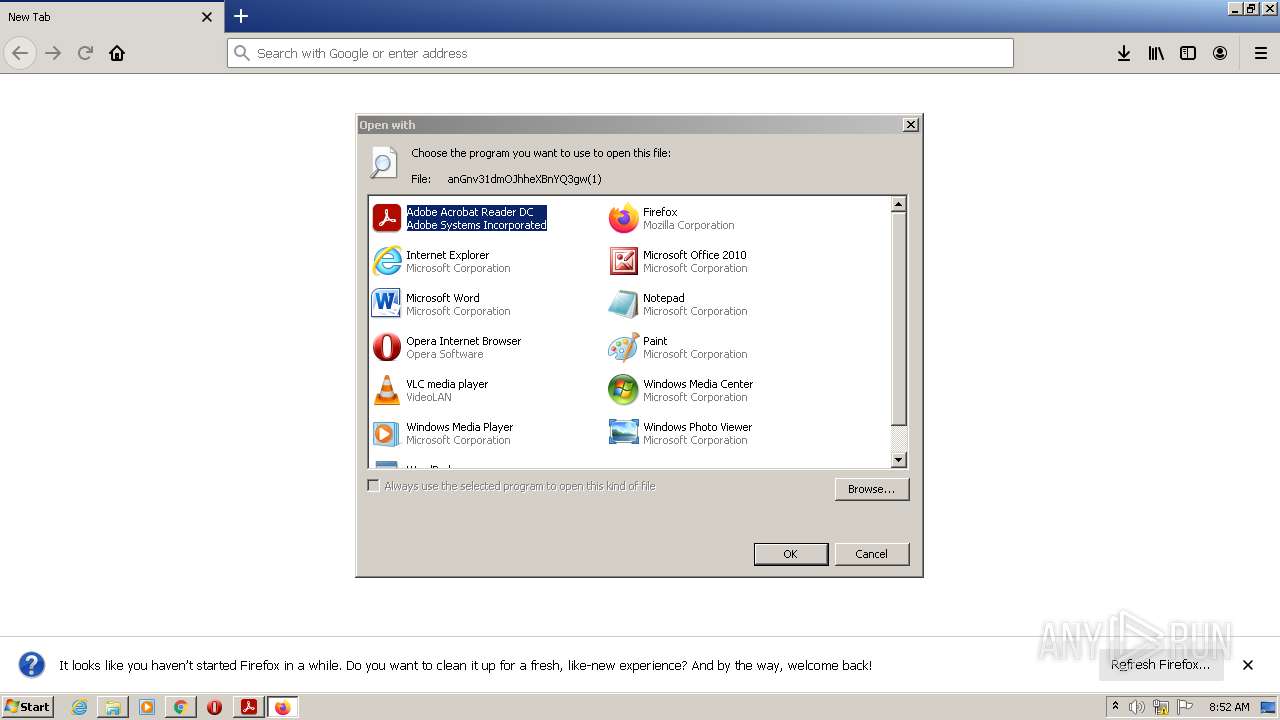1280x720 pixels.
Task: Click the Refresh Firefox... button
Action: [1160, 665]
